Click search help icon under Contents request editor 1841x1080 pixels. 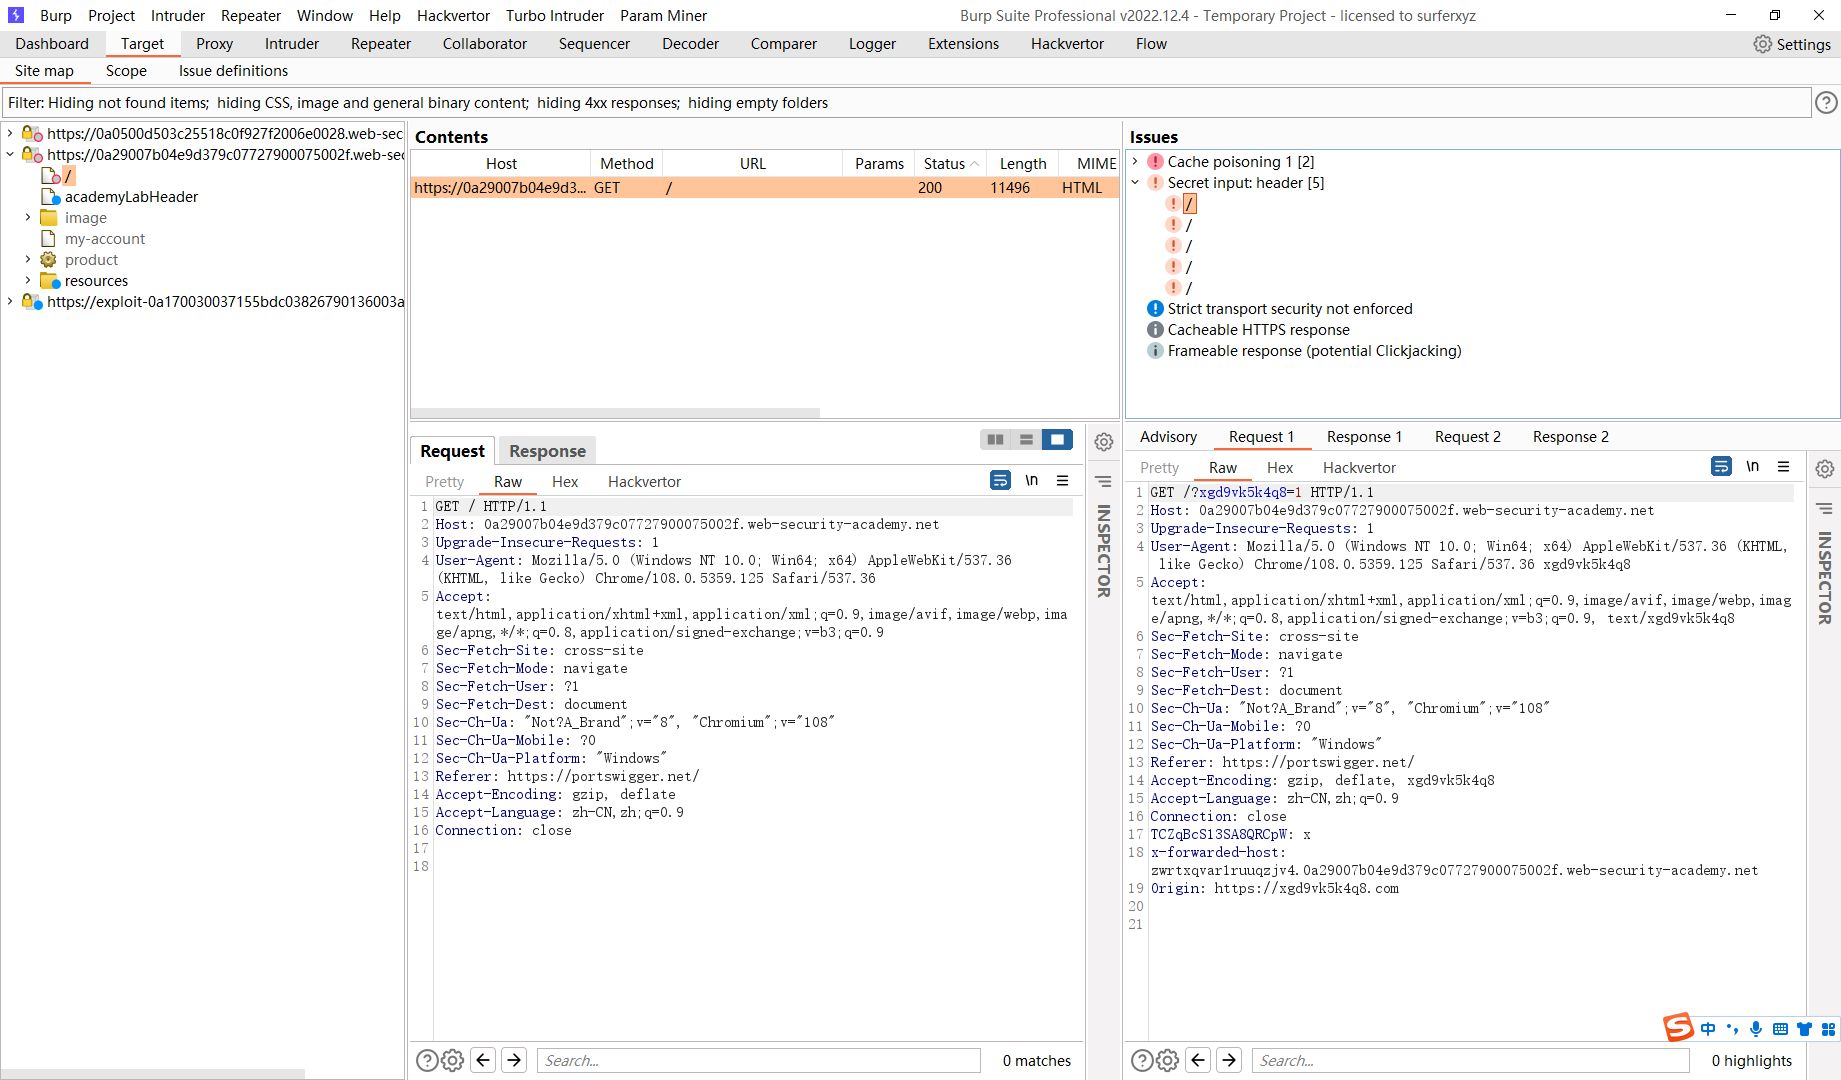tap(427, 1060)
